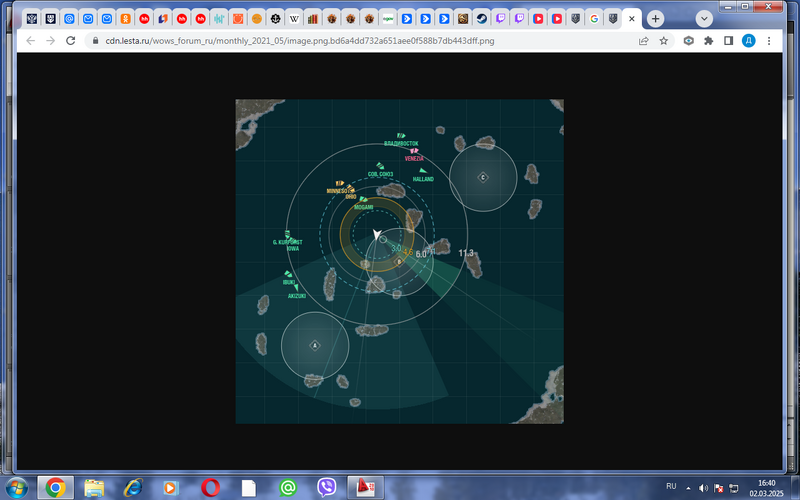The image size is (800, 500).
Task: Click the 3.0 range value
Action: pyautogui.click(x=396, y=248)
